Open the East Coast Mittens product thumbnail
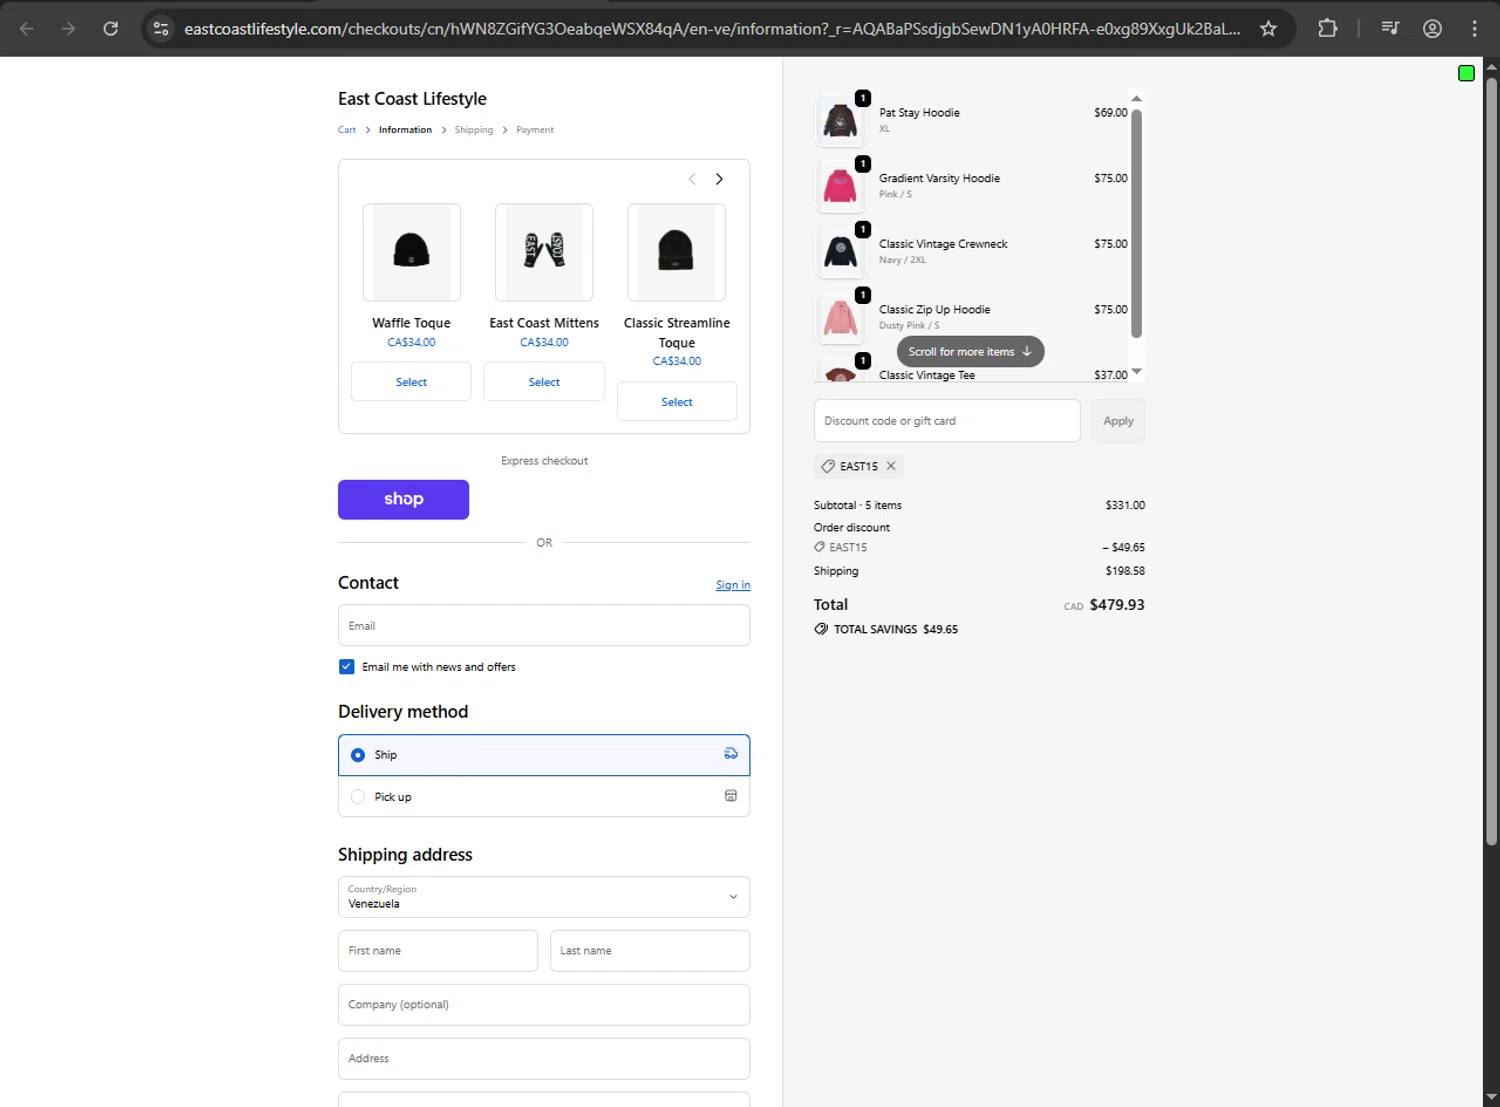Viewport: 1500px width, 1107px height. click(544, 252)
